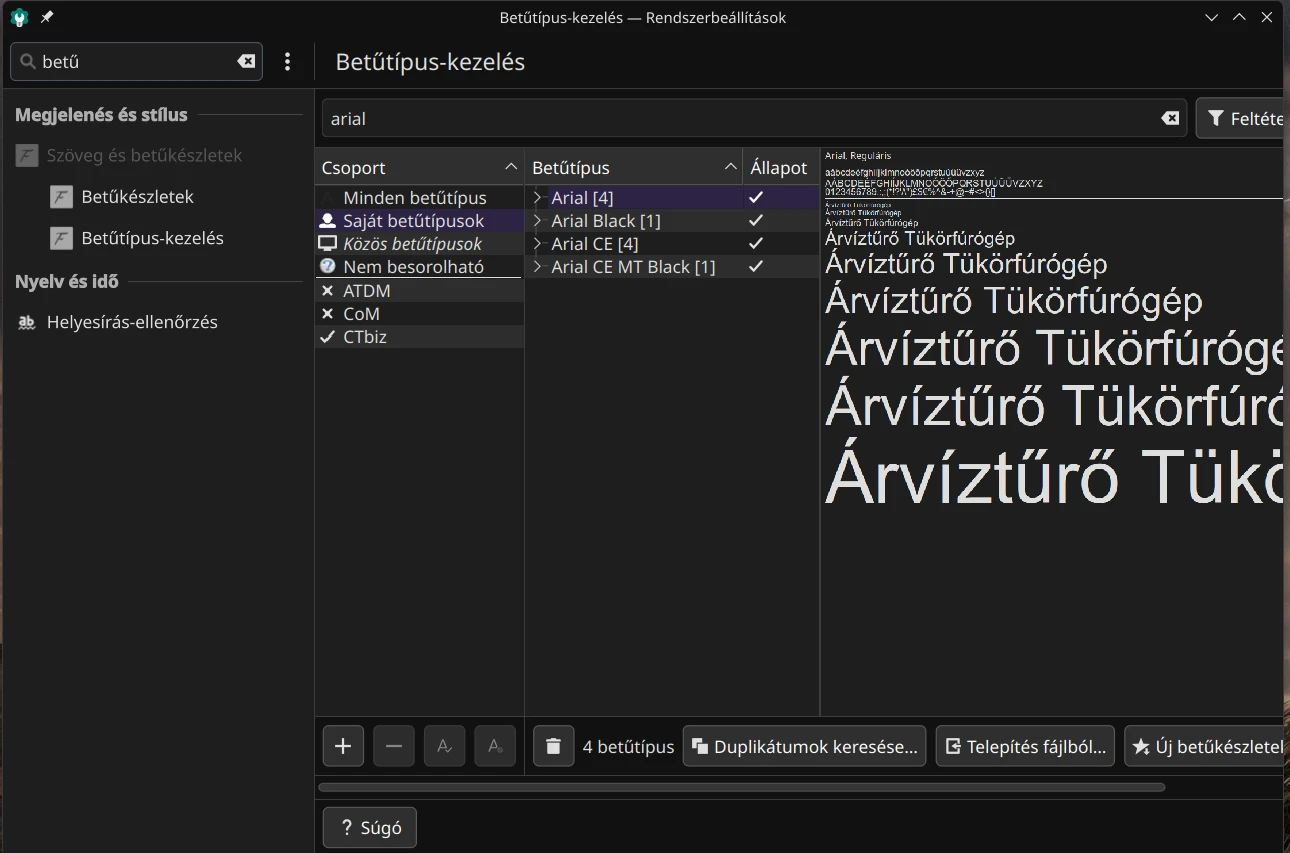This screenshot has height=853, width=1290.
Task: Select the Minden betűtípus group
Action: click(420, 197)
